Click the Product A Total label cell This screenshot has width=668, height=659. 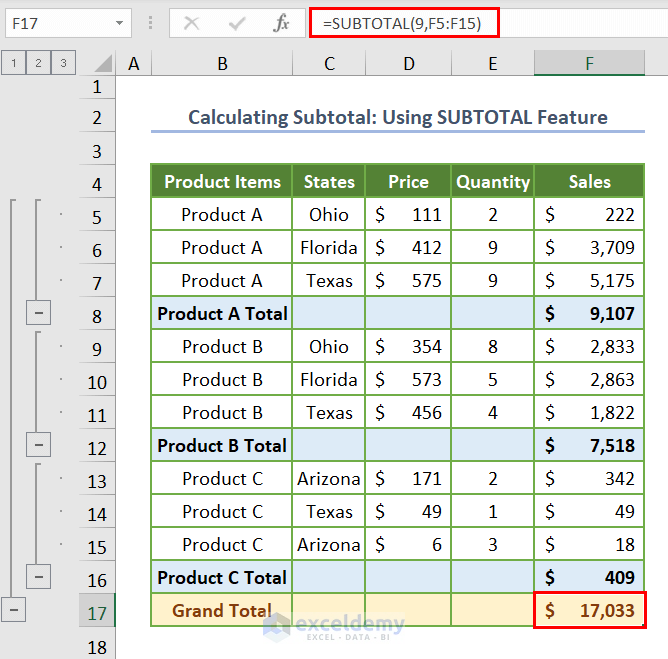click(222, 314)
